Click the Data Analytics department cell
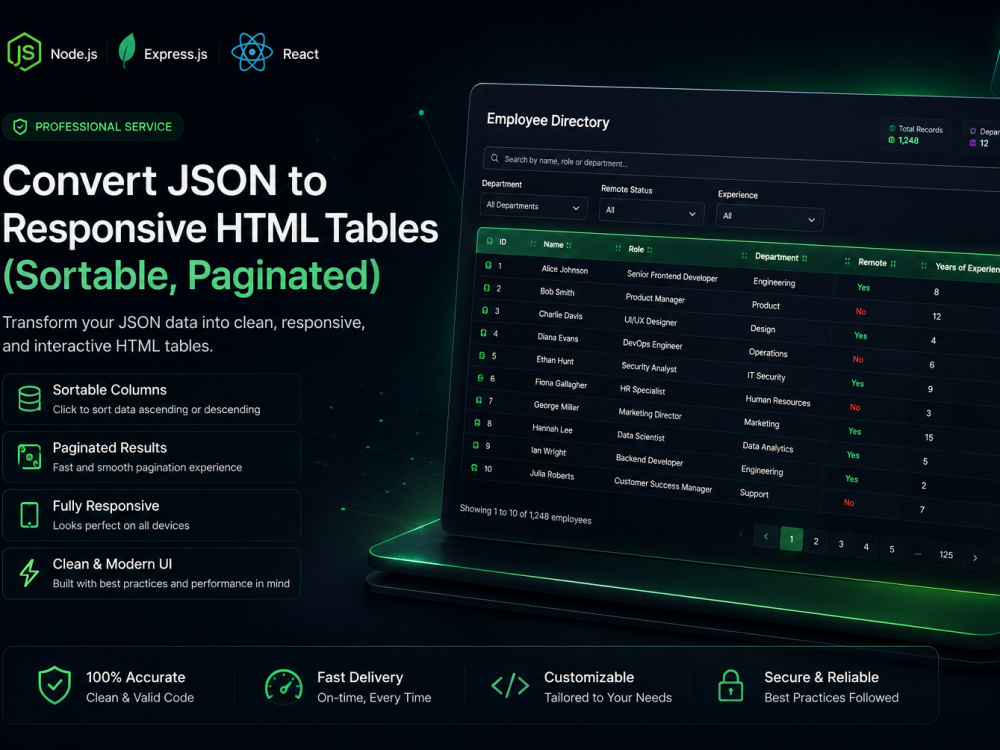The width and height of the screenshot is (1000, 750). 768,447
